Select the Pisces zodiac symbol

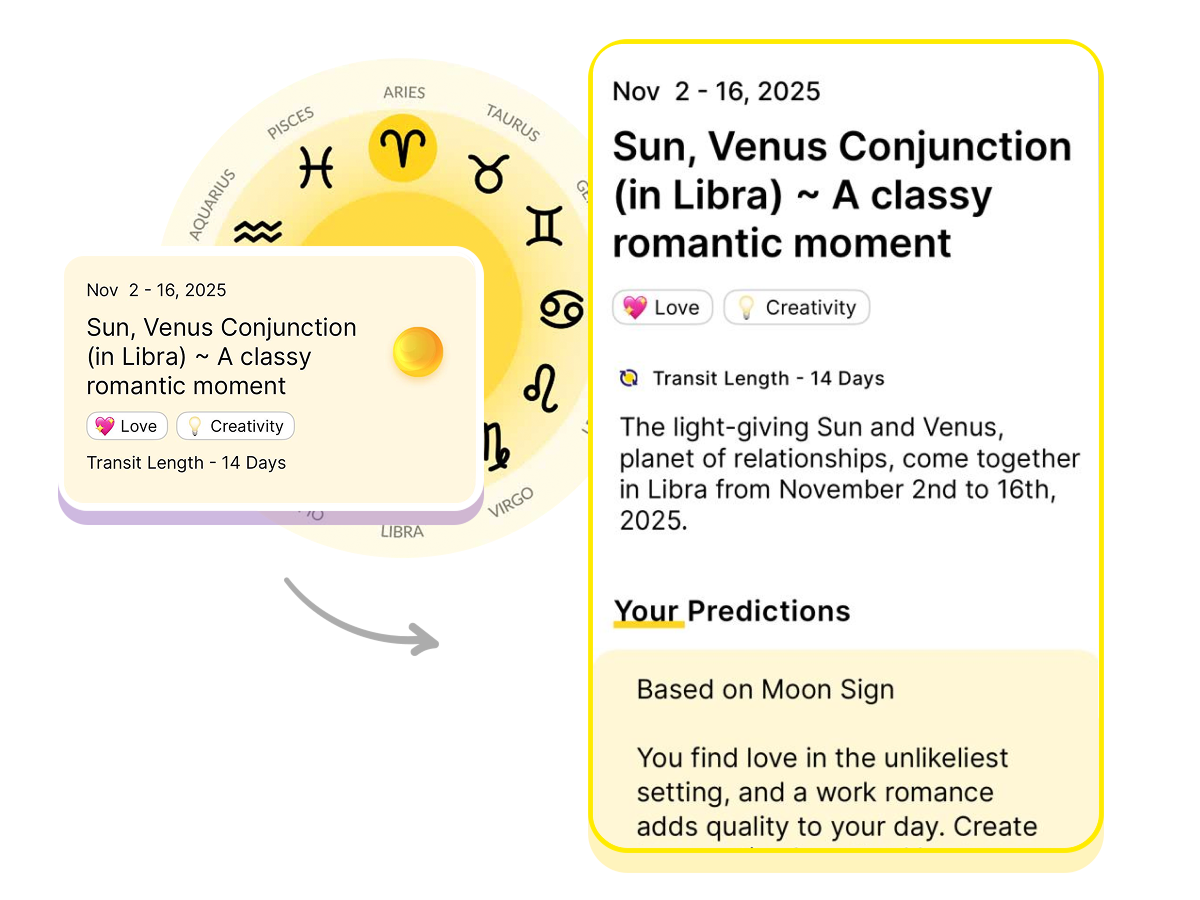[316, 167]
